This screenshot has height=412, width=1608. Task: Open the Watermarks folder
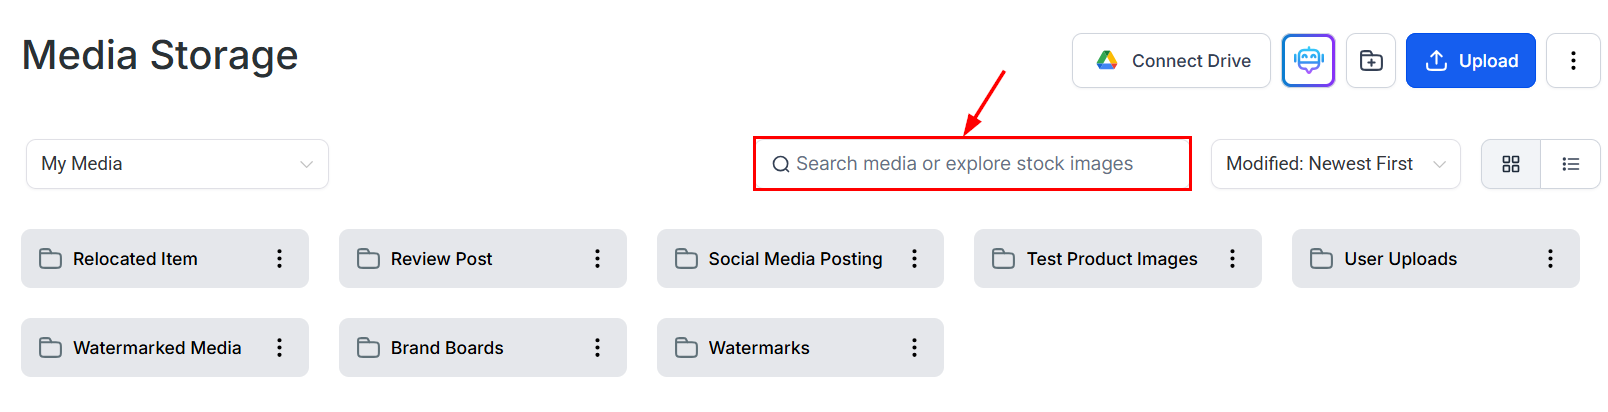(x=759, y=348)
